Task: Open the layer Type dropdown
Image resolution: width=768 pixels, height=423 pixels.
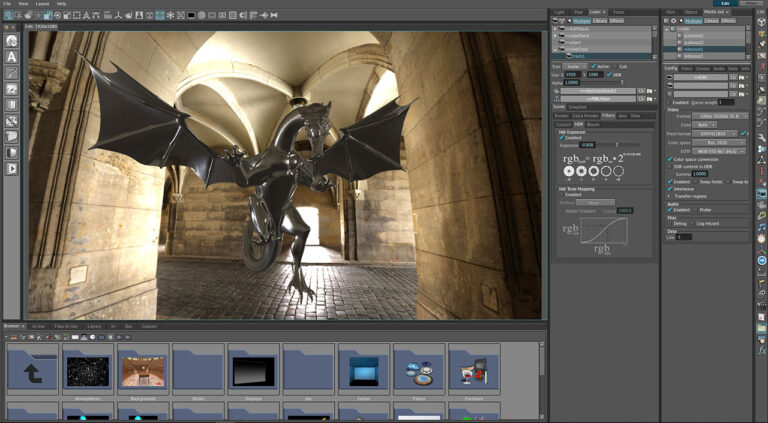Action: (x=576, y=66)
